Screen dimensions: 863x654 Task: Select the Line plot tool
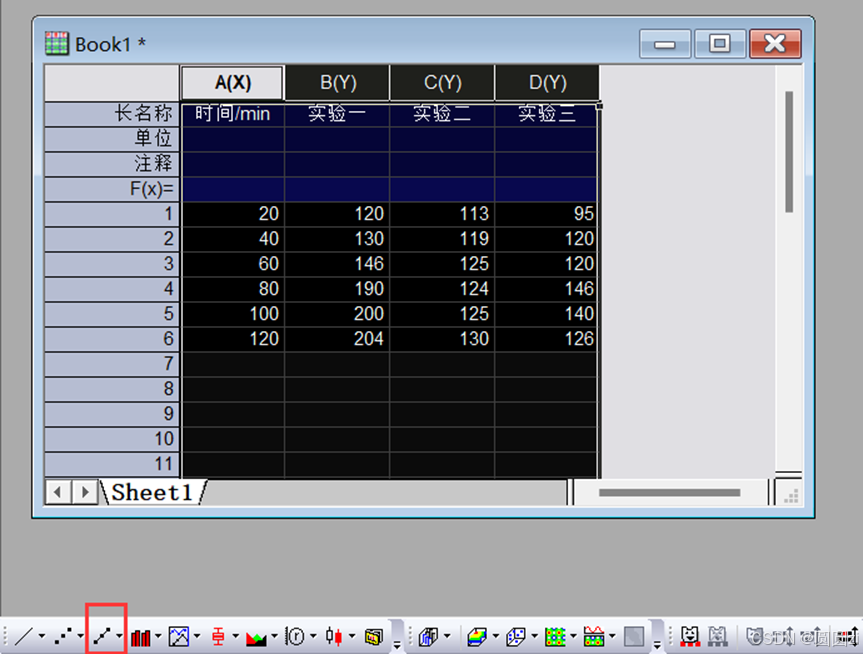[x=23, y=636]
